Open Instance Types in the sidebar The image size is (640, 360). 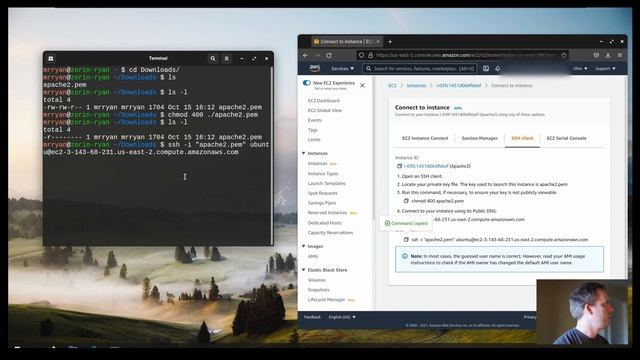coord(323,173)
